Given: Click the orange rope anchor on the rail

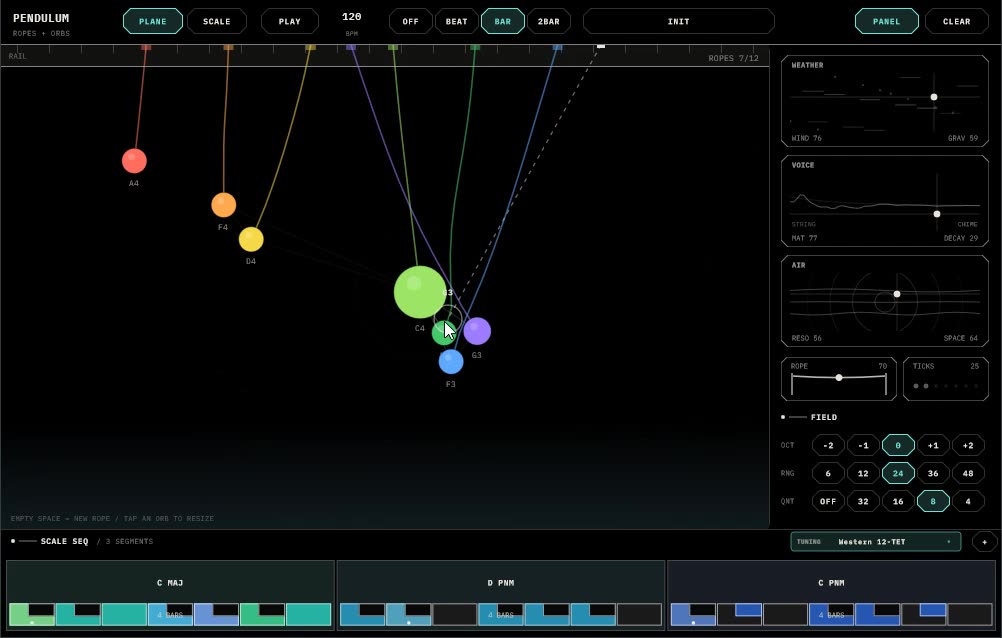Looking at the screenshot, I should coord(228,47).
